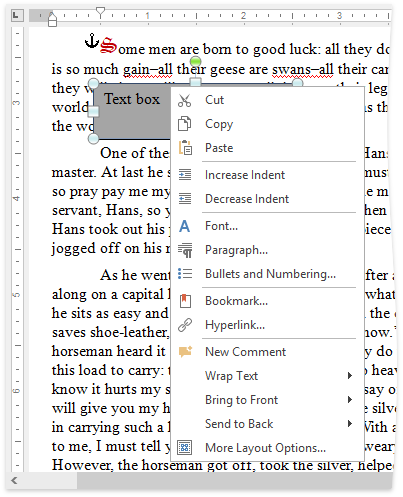Select New Comment menu entry

tap(267, 352)
